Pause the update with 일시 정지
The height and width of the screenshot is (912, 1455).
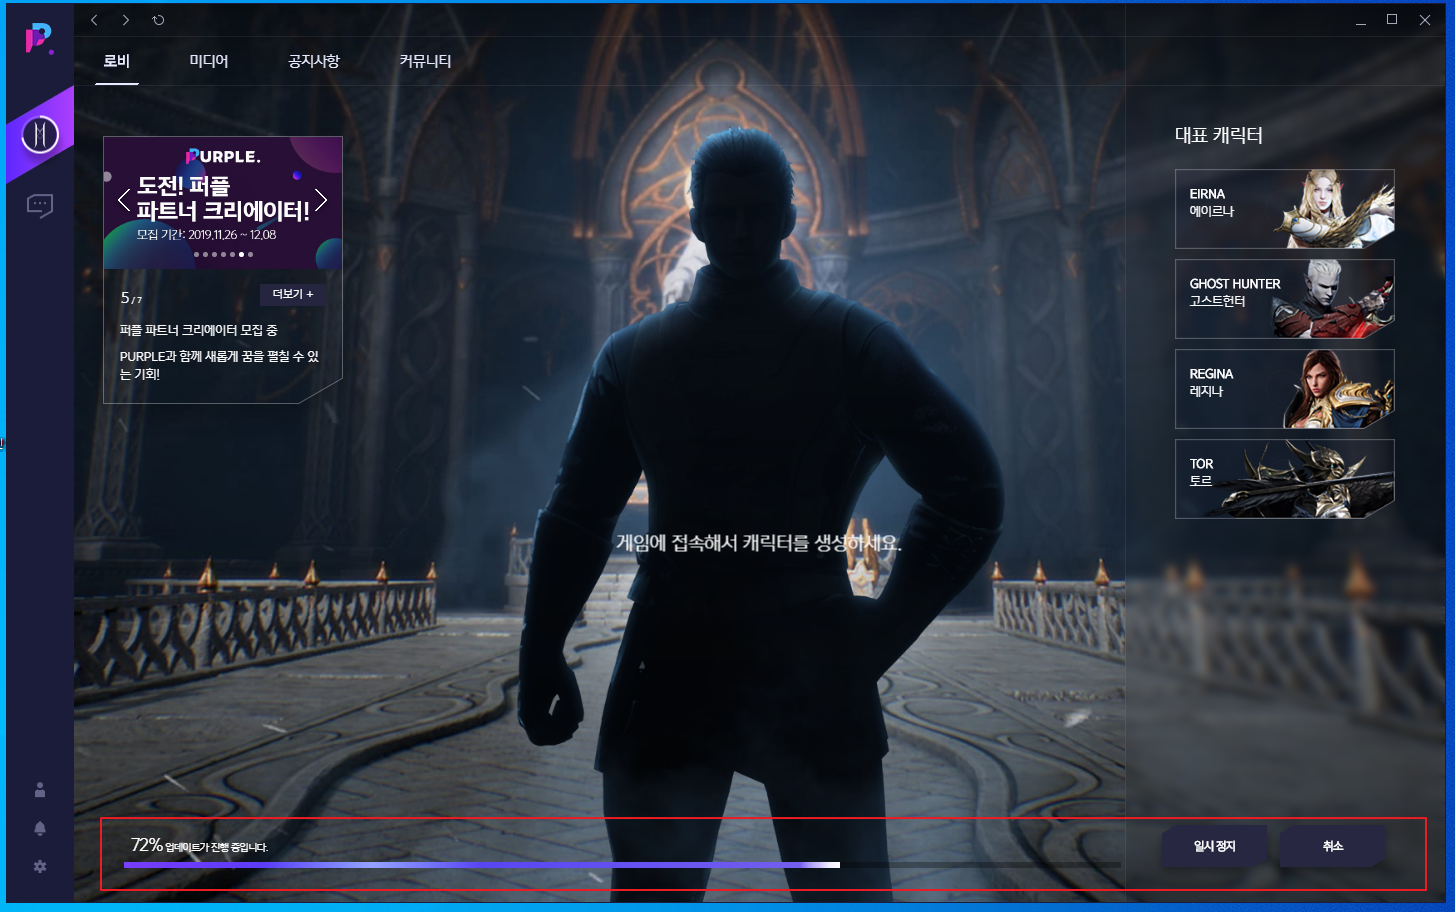point(1215,846)
